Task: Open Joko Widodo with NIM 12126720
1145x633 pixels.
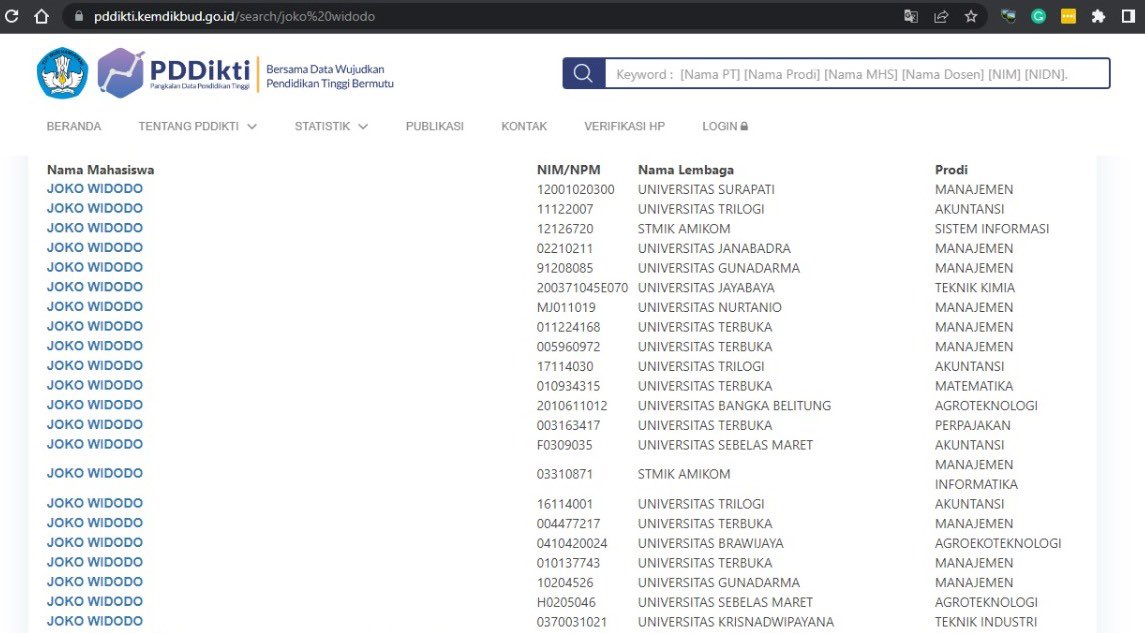Action: pyautogui.click(x=95, y=228)
